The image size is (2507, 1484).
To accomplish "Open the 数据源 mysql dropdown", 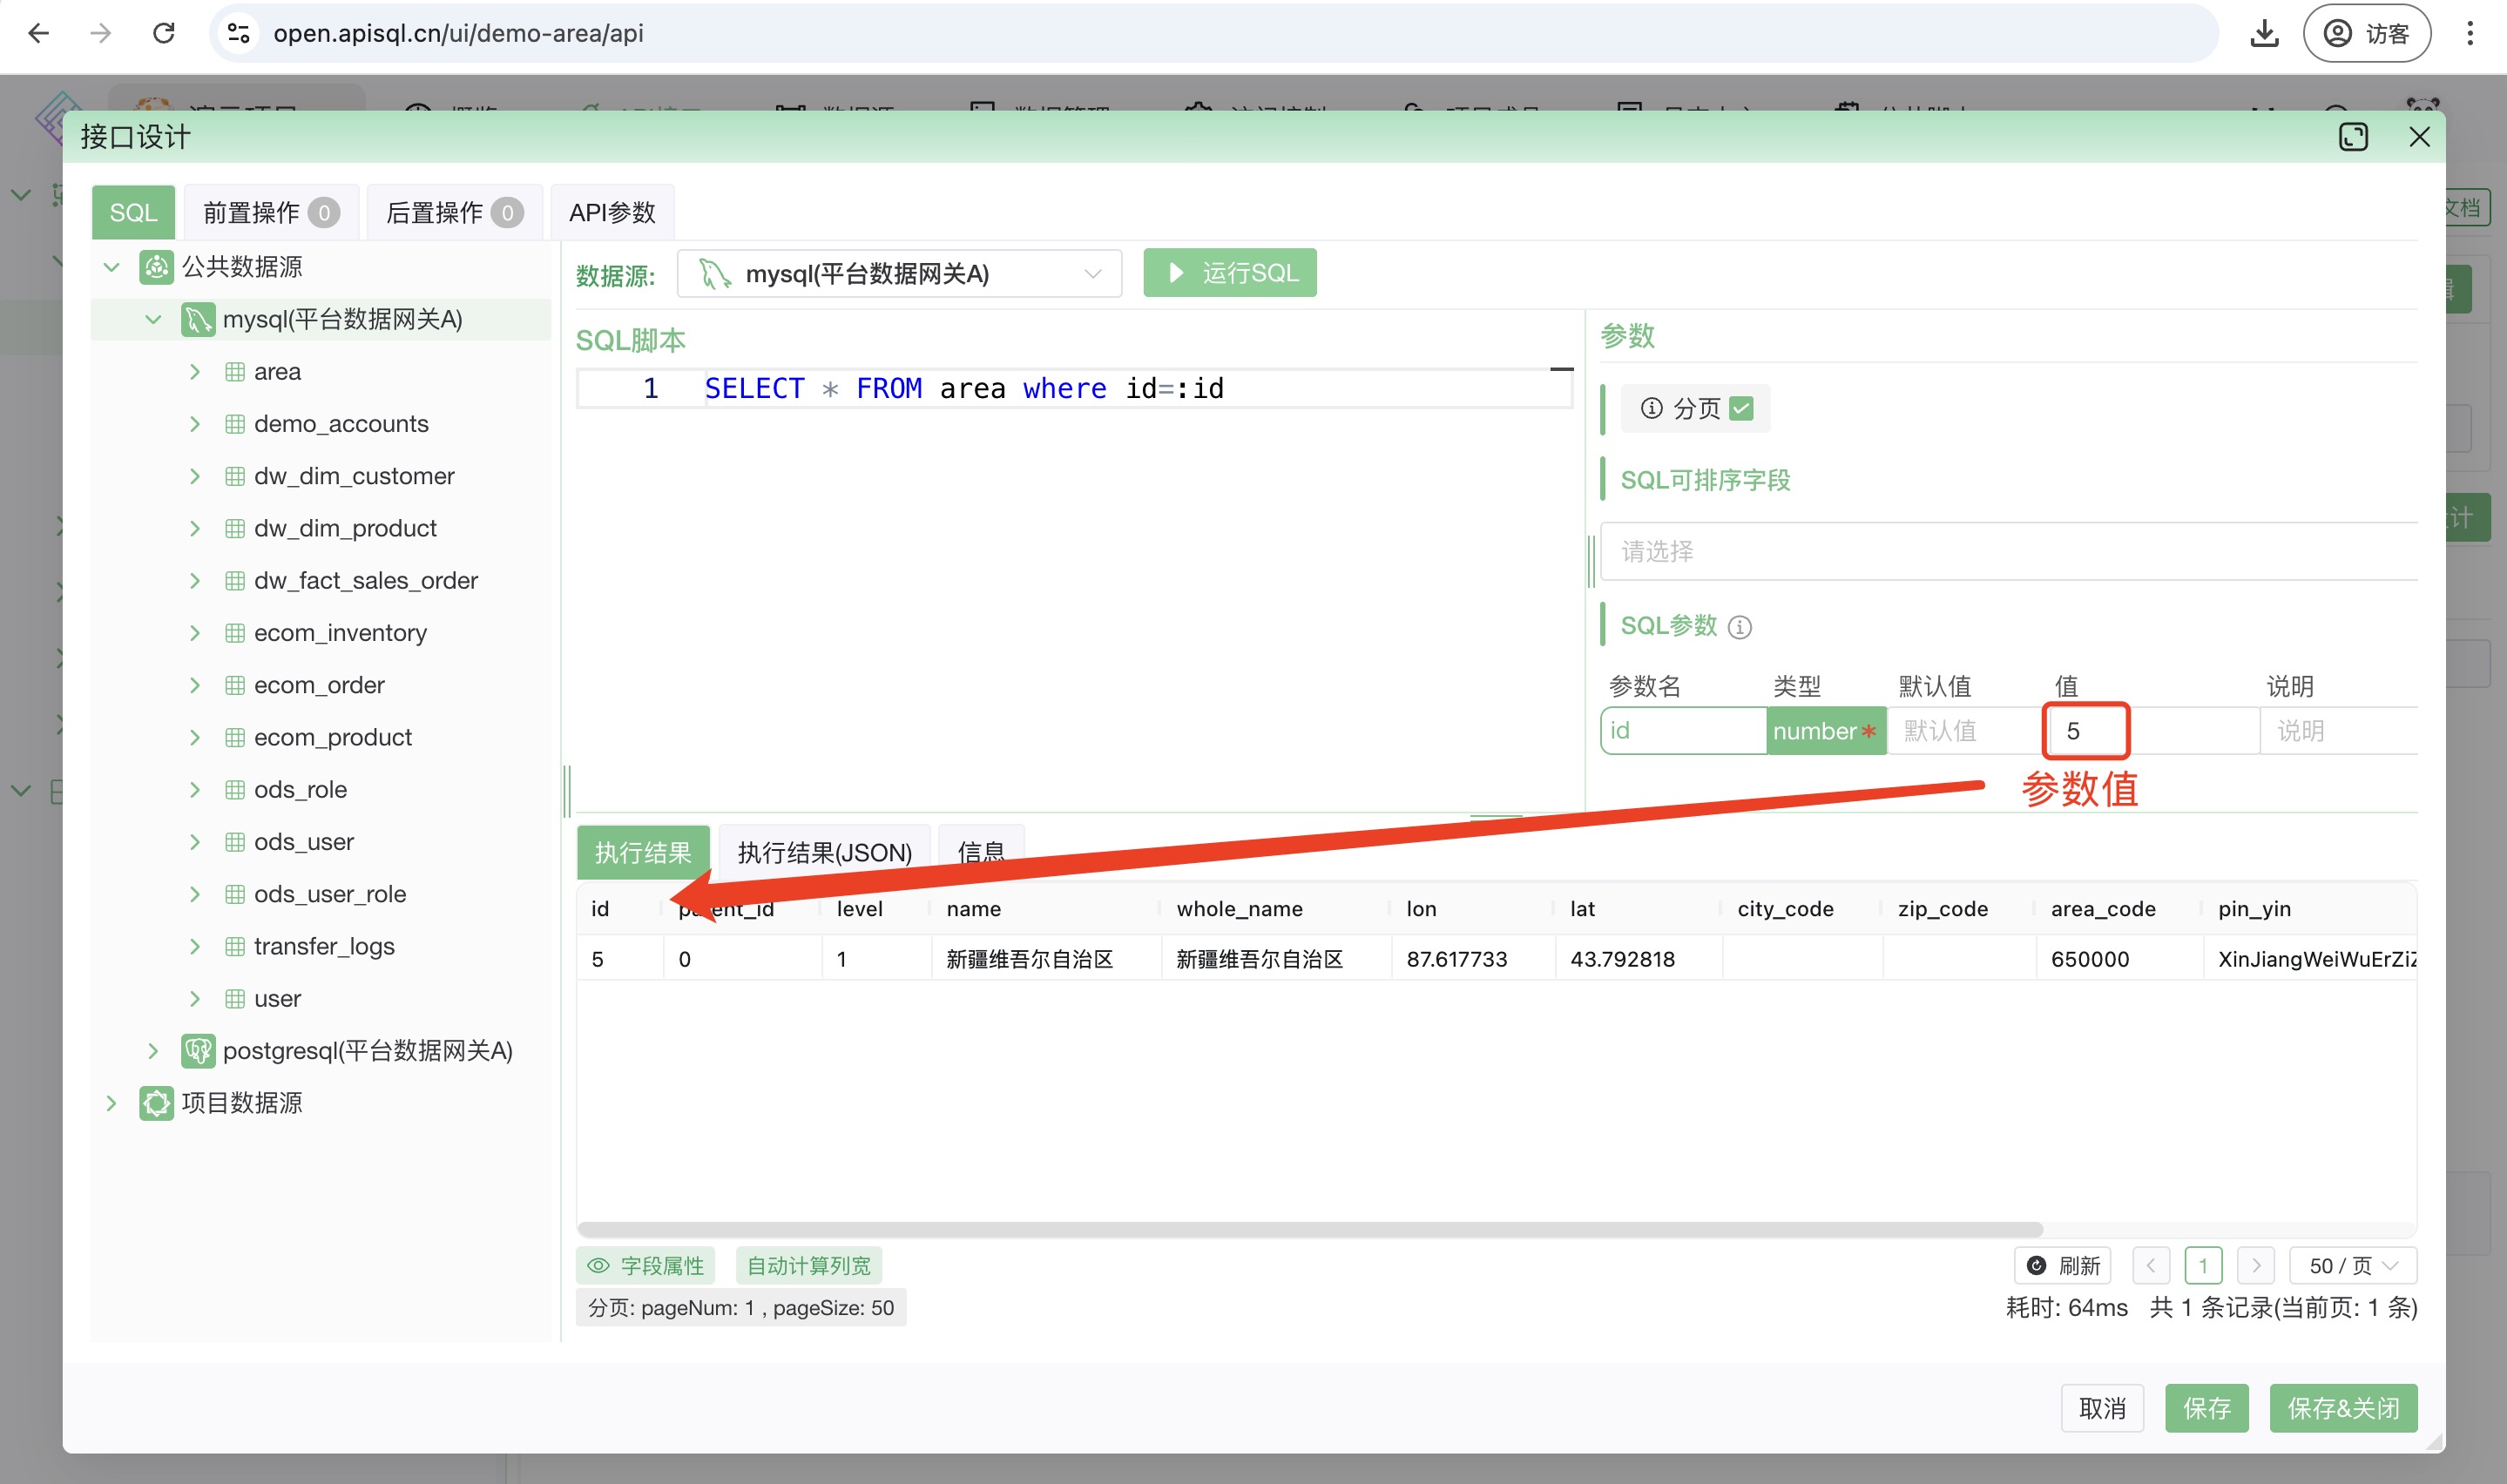I will click(x=898, y=274).
